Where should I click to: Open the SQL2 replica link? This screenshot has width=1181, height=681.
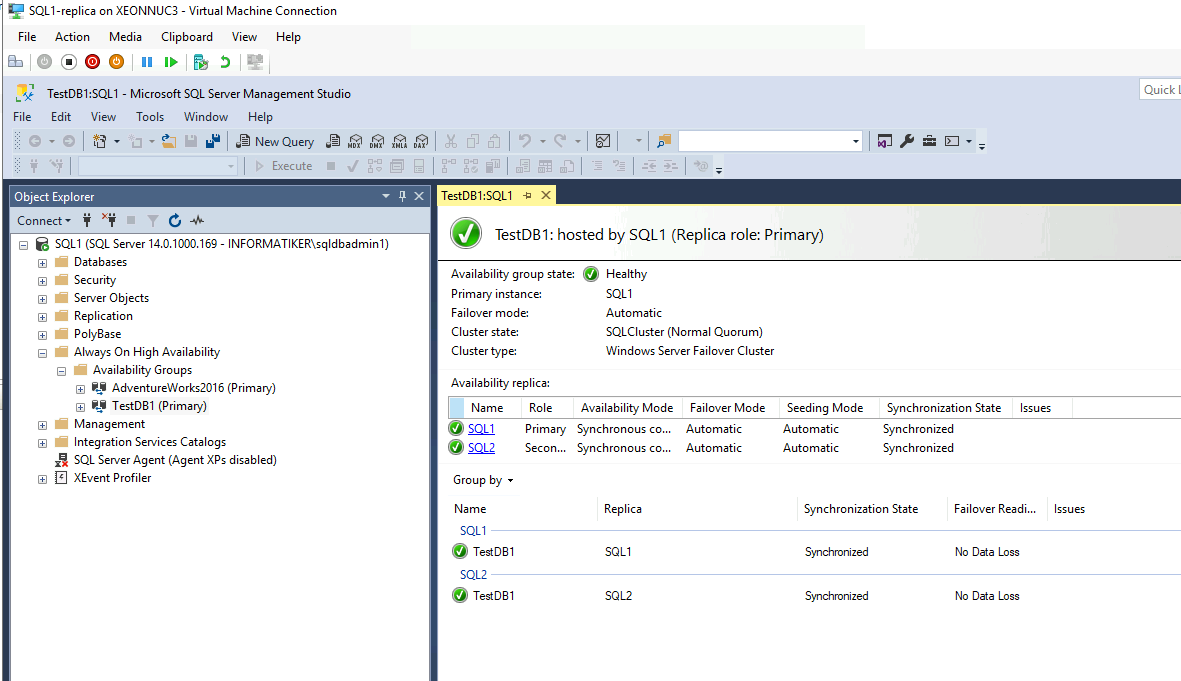coord(481,447)
